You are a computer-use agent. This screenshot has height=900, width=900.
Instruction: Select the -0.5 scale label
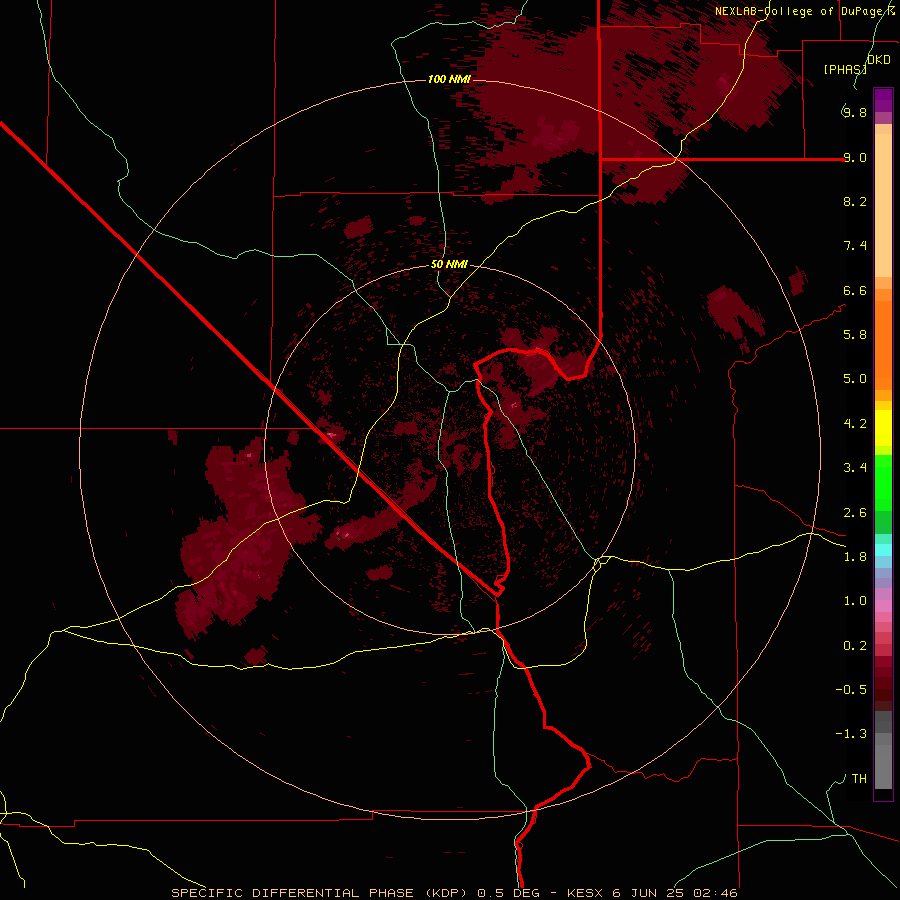851,690
